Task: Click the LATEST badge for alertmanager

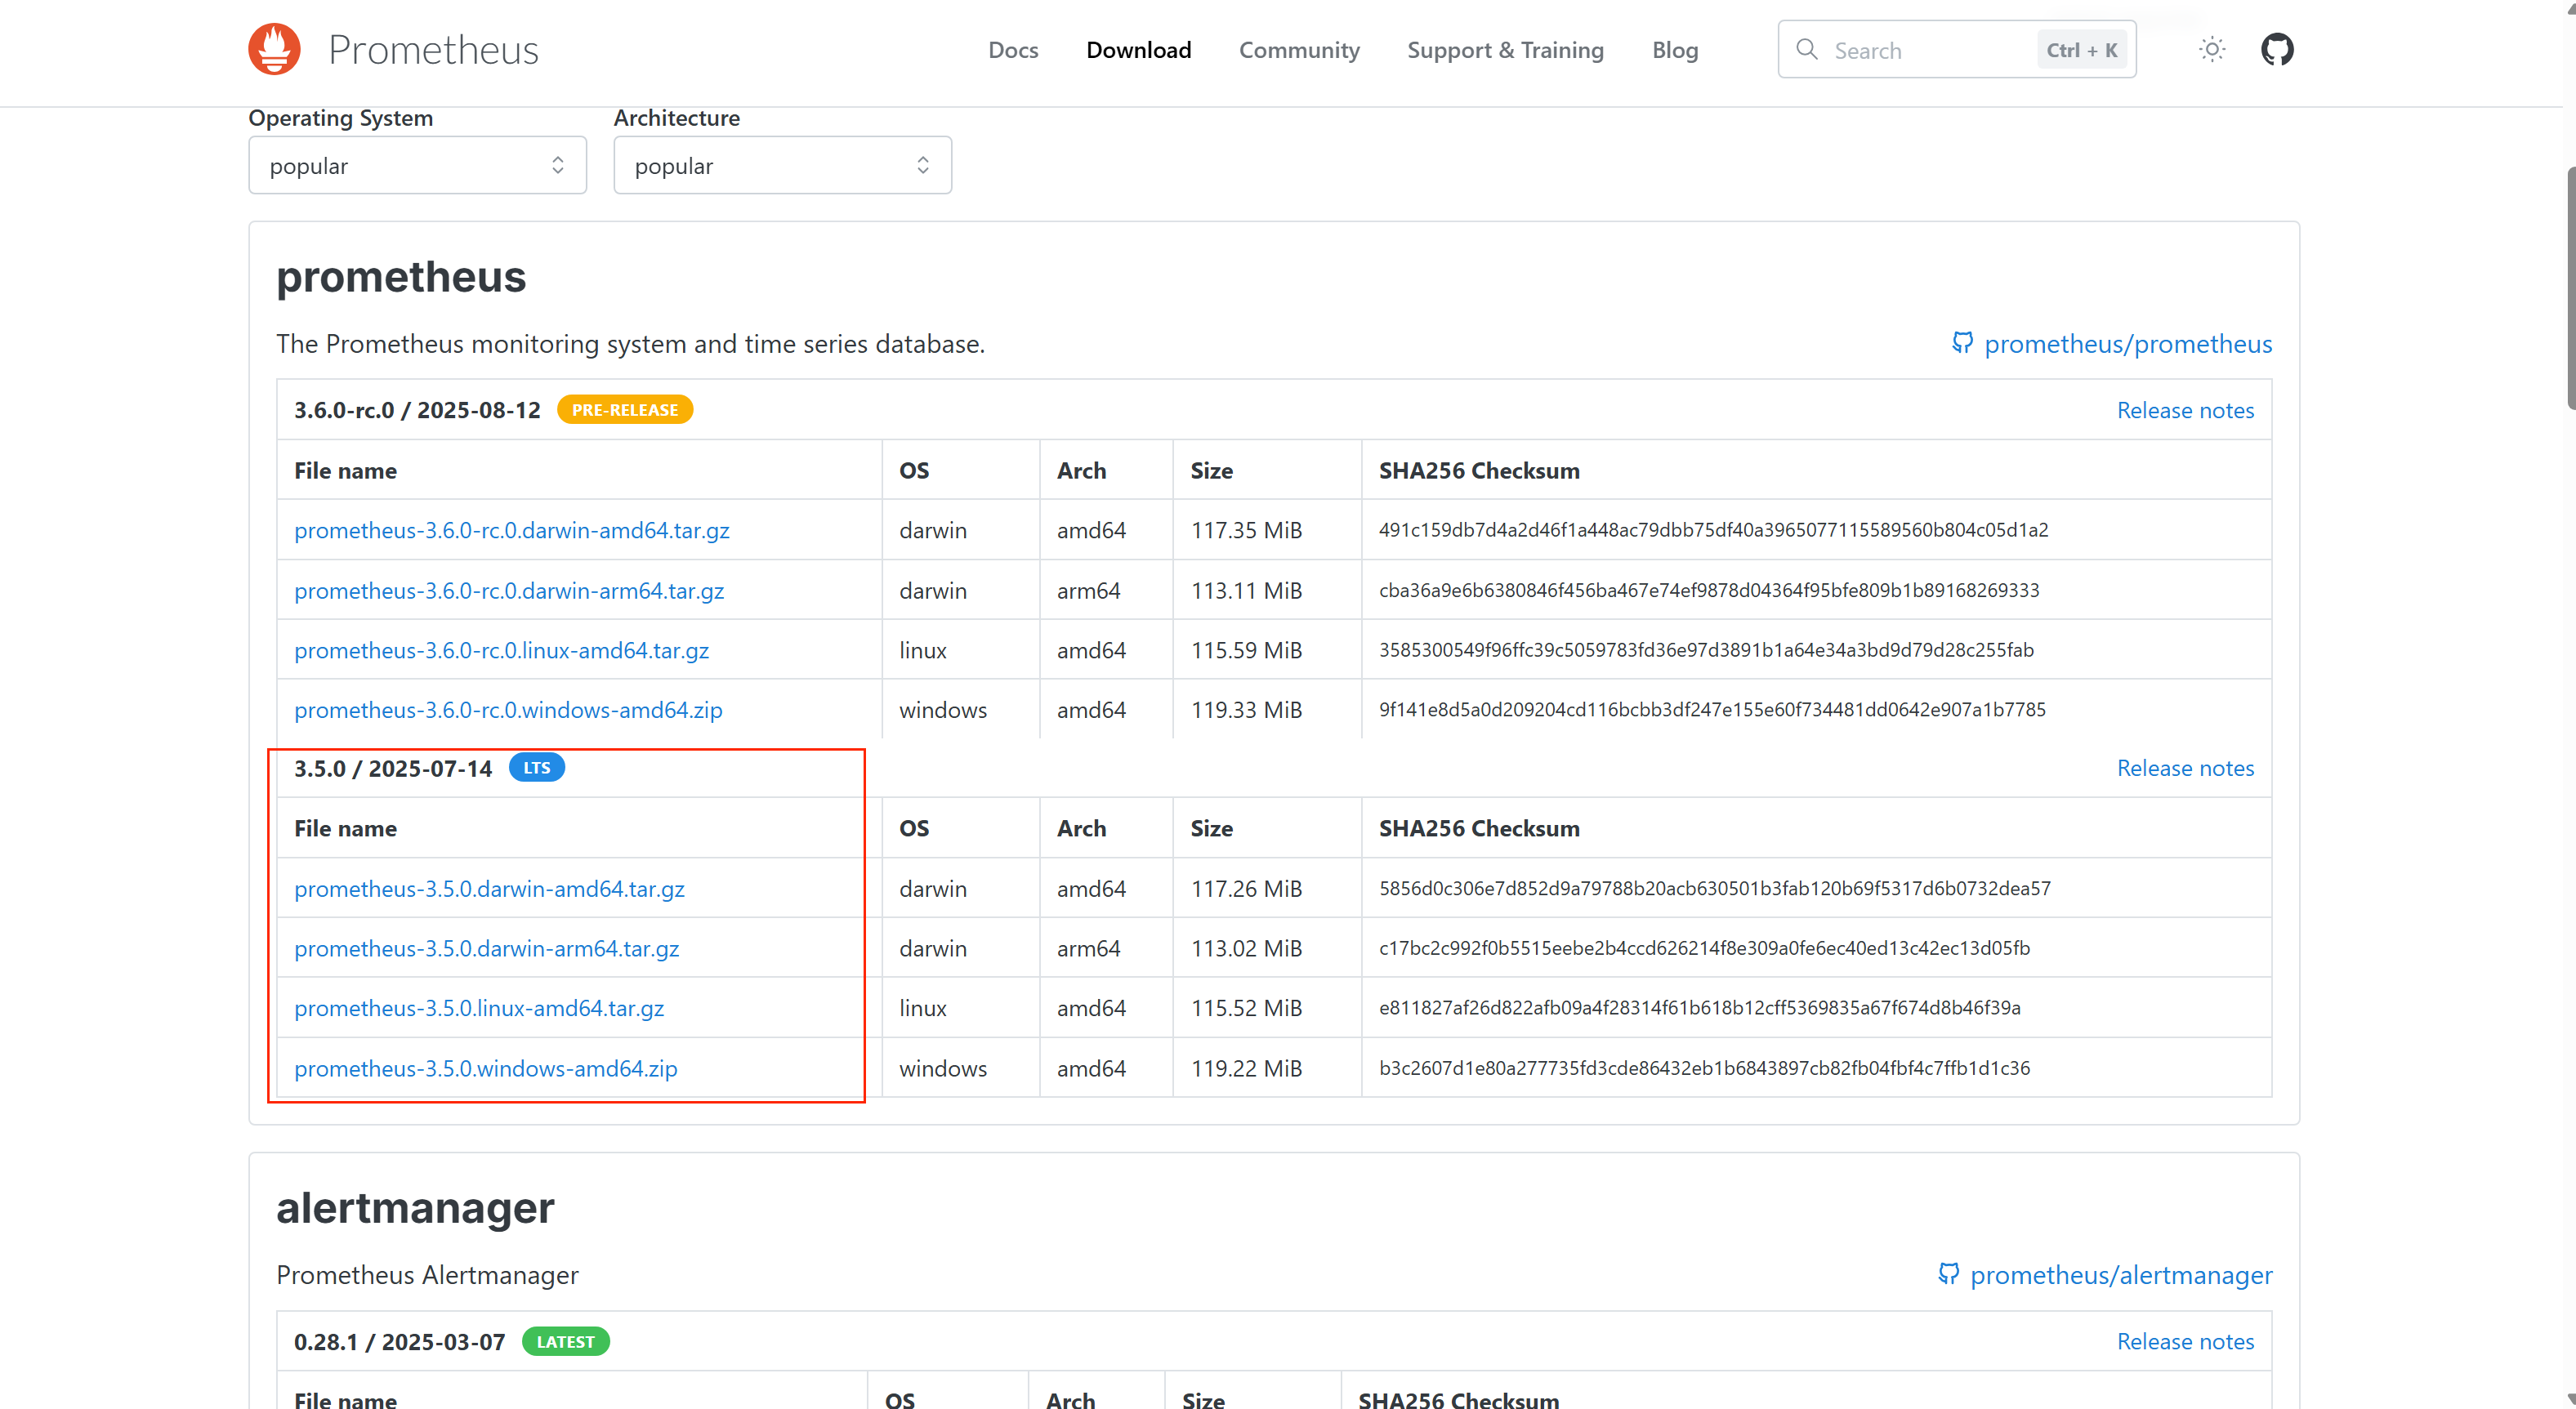Action: pyautogui.click(x=565, y=1342)
